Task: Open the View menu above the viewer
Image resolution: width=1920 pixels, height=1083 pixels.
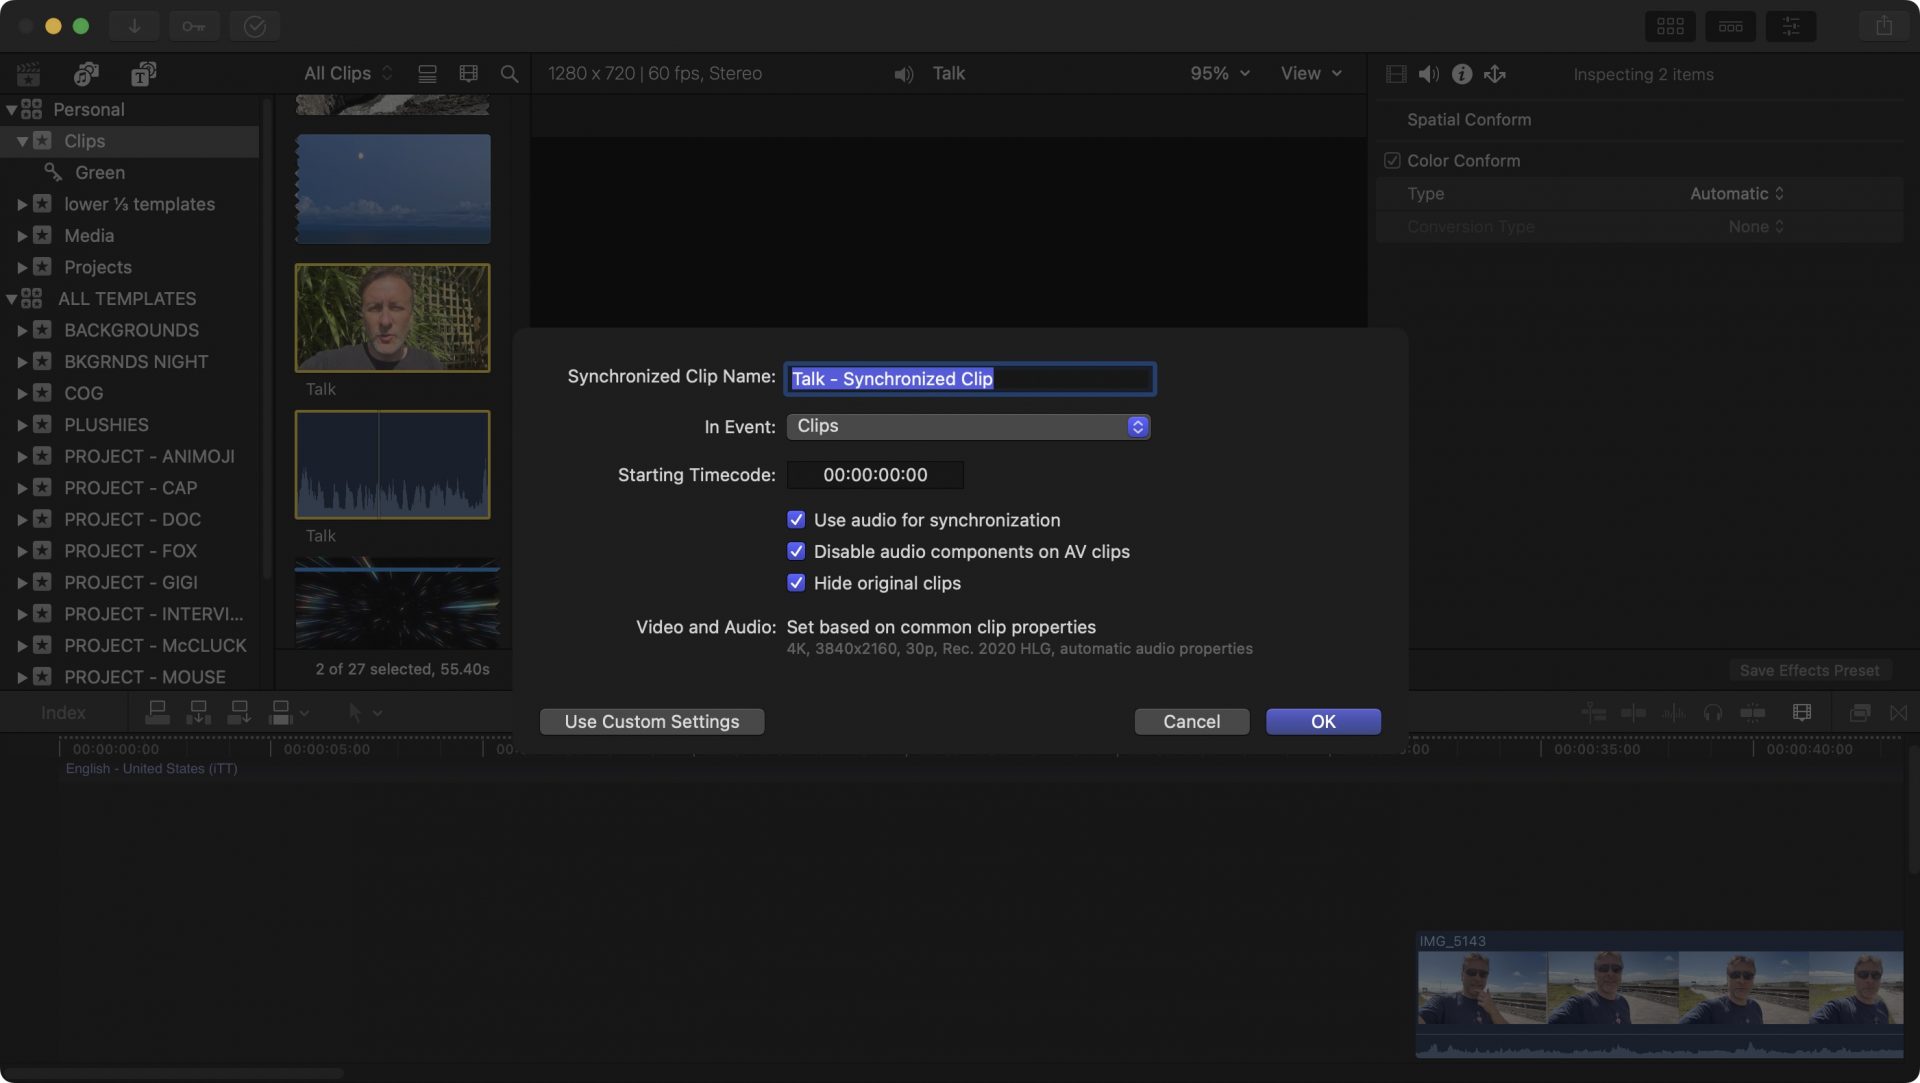Action: [x=1311, y=73]
